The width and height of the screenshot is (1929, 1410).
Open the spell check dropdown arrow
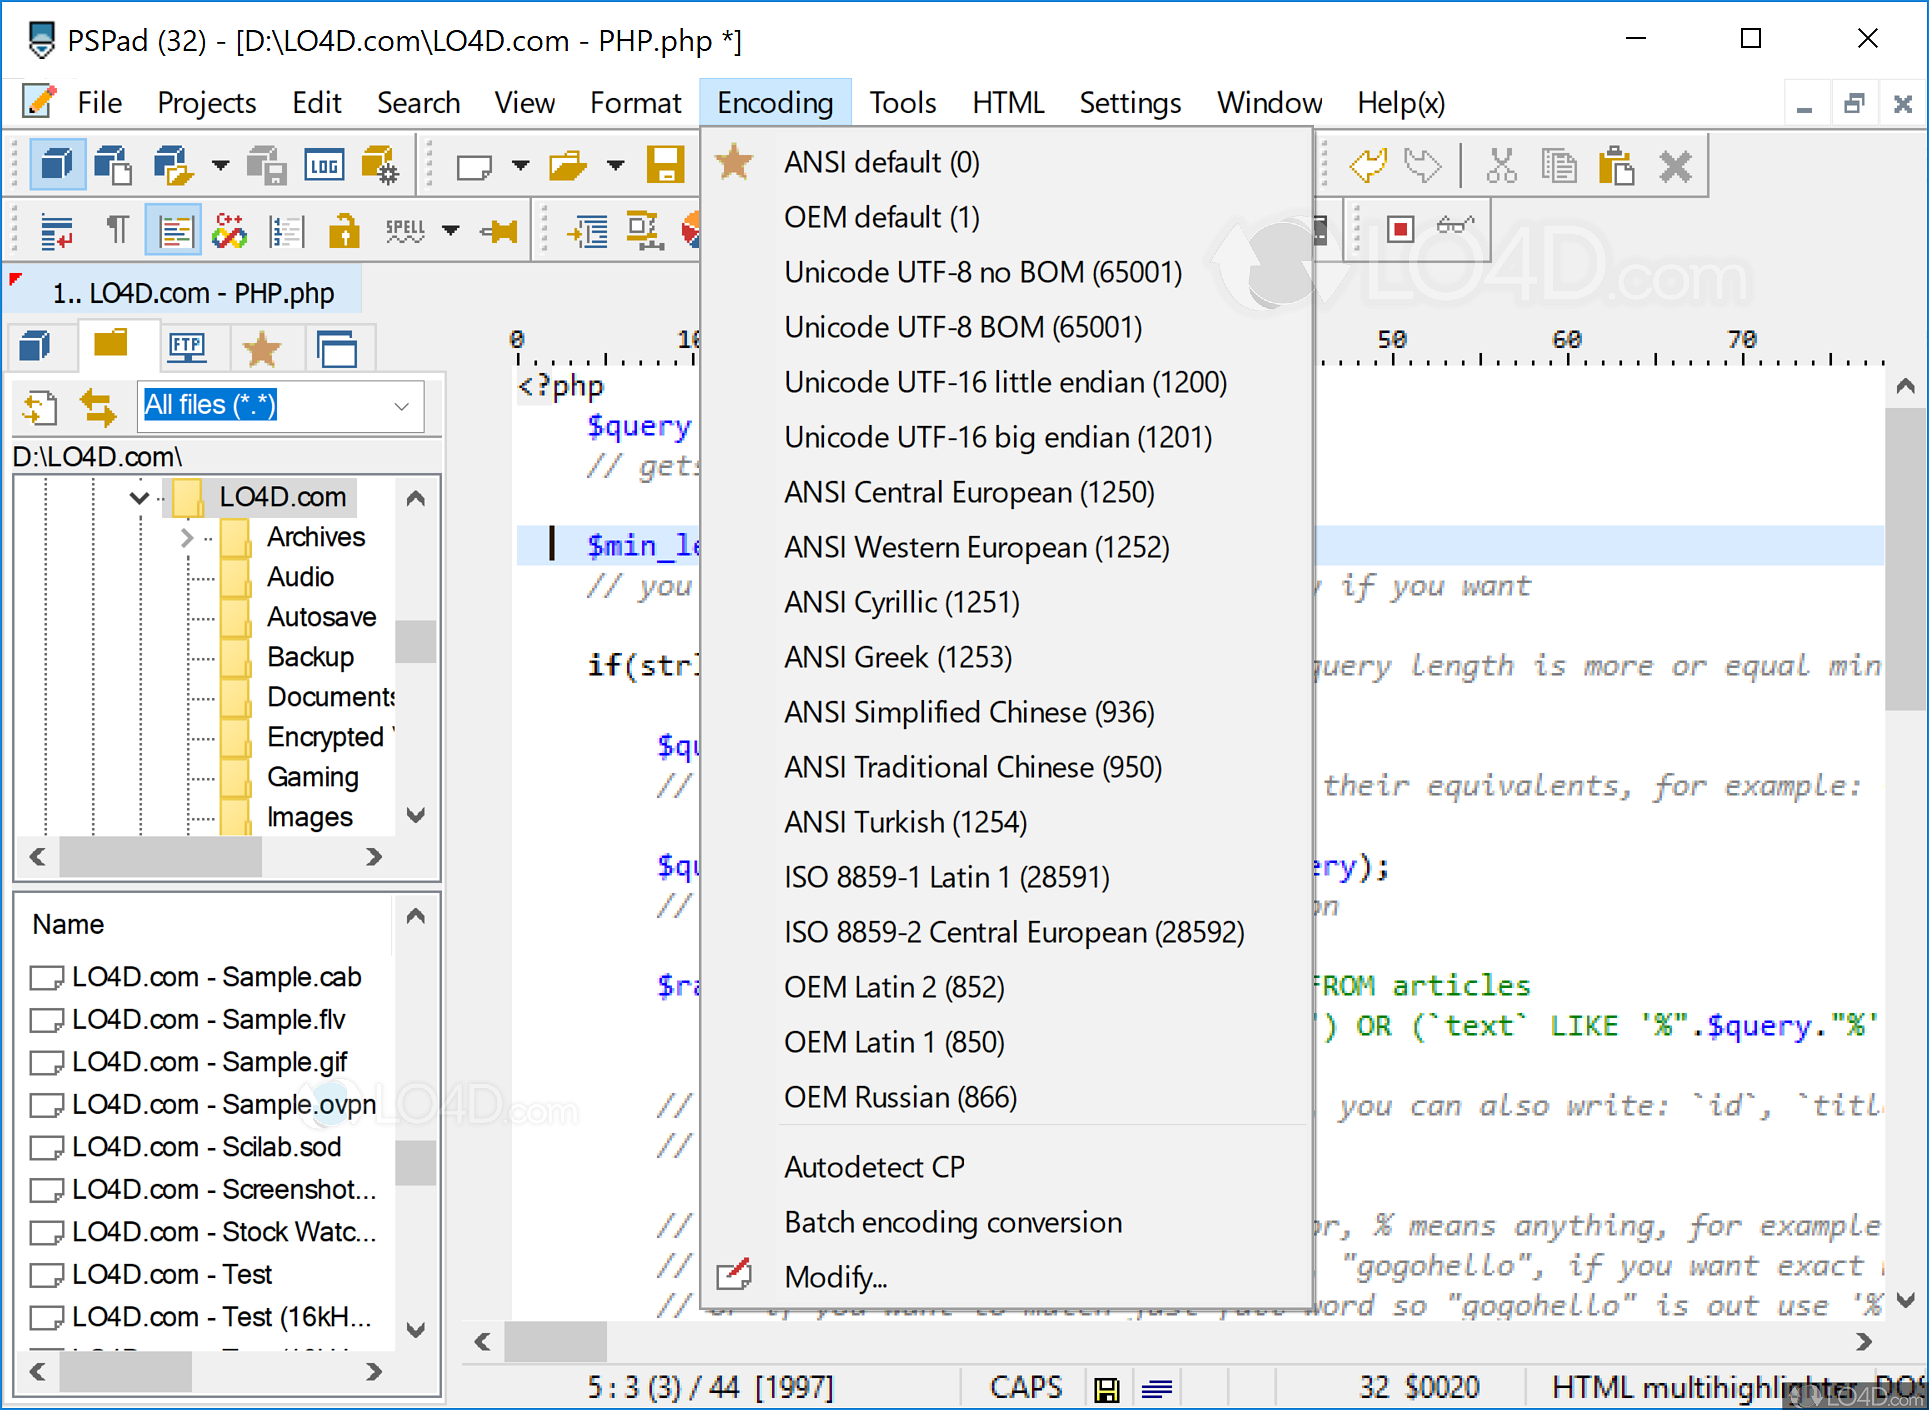[451, 231]
